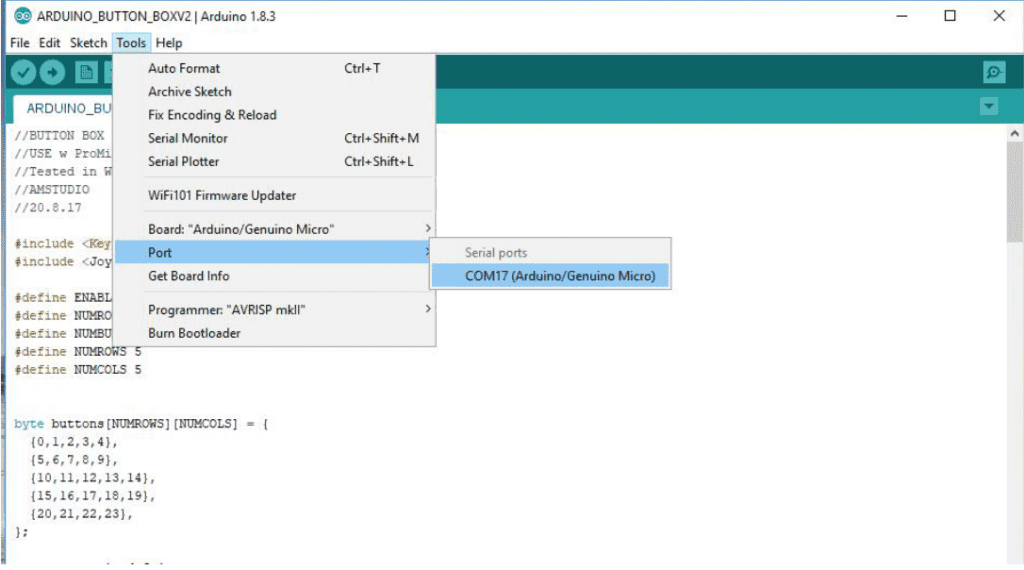The image size is (1024, 570).
Task: Launch WiFi101 Firmware Updater
Action: 222,195
